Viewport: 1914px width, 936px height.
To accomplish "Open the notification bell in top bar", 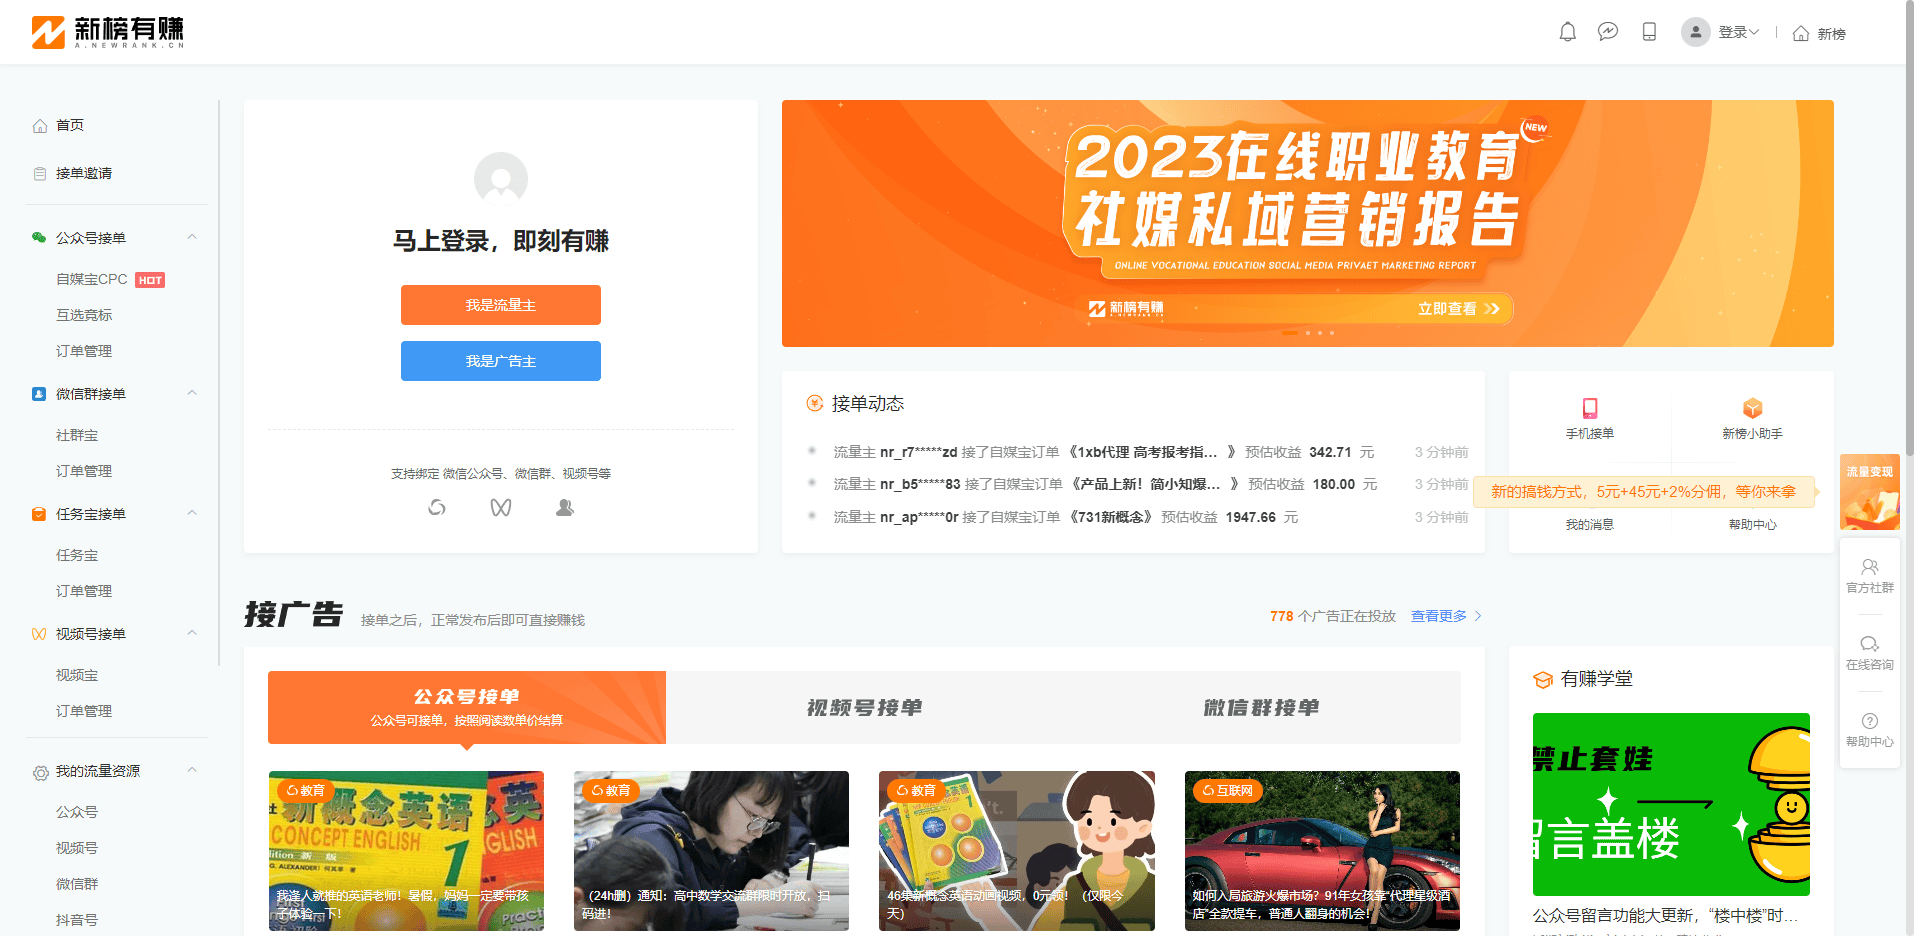I will [x=1567, y=31].
